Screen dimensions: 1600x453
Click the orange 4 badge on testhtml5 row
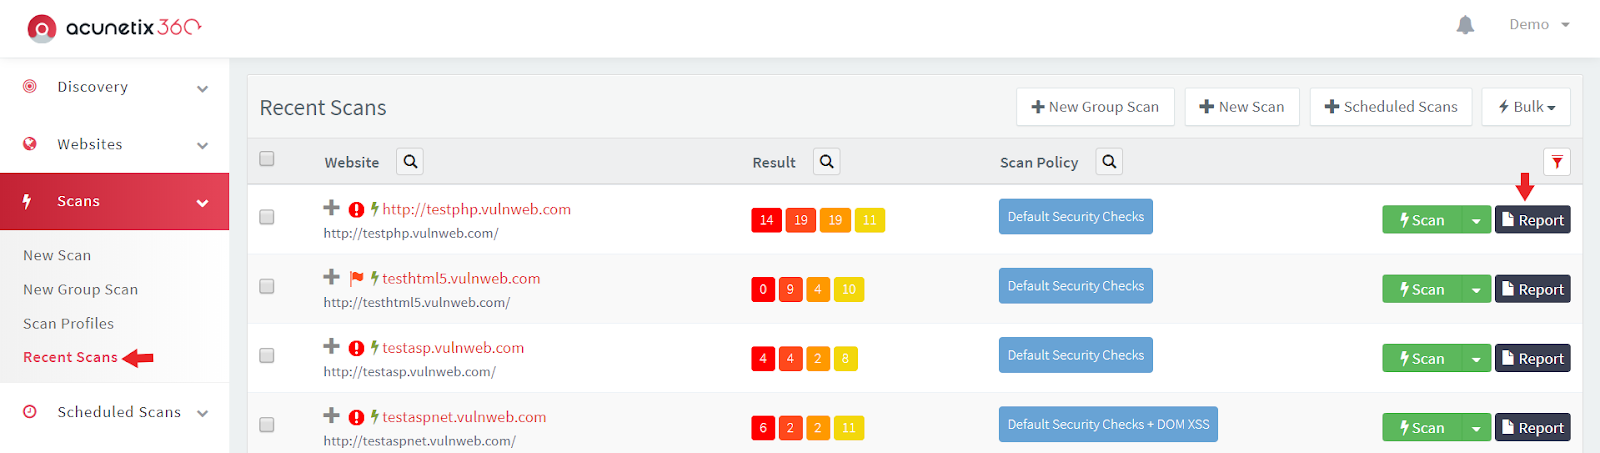(x=817, y=289)
